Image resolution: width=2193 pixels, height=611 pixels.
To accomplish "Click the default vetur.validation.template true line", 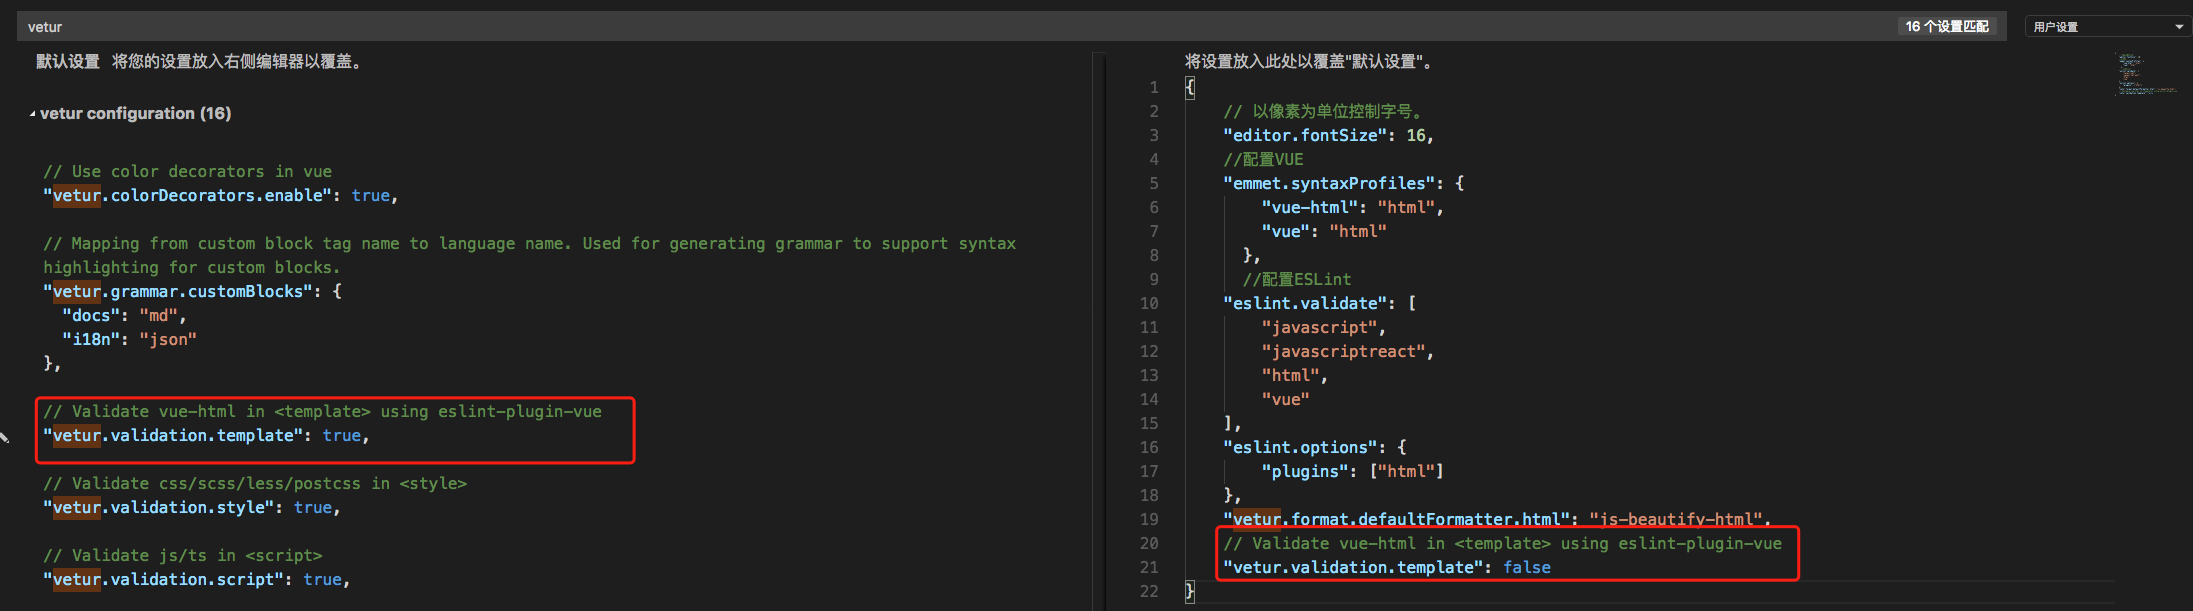I will 206,436.
